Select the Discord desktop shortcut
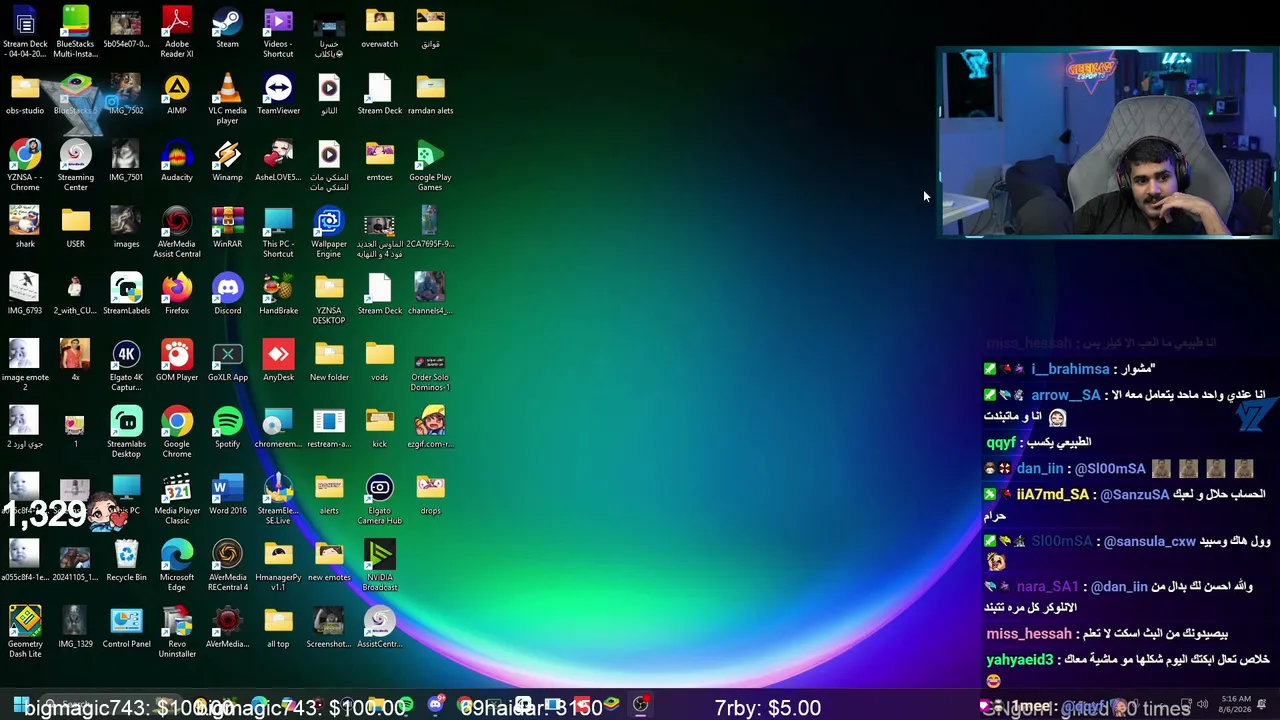The height and width of the screenshot is (720, 1280). 227,294
